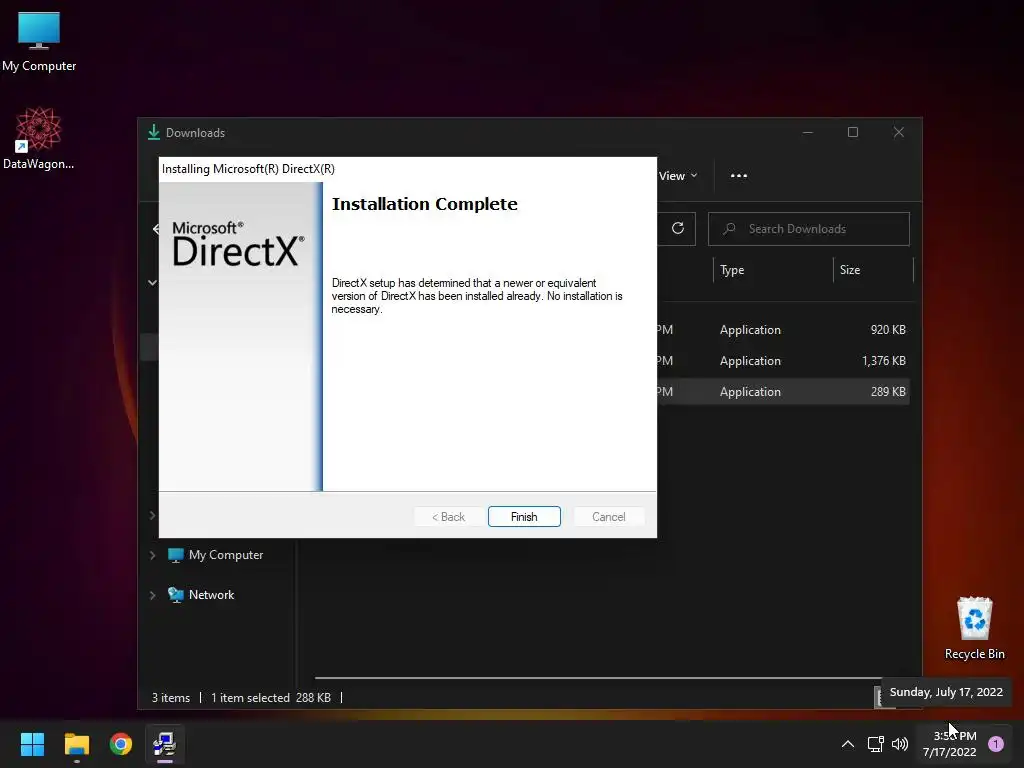Open the notification badge in the taskbar
Viewport: 1024px width, 768px height.
[996, 744]
